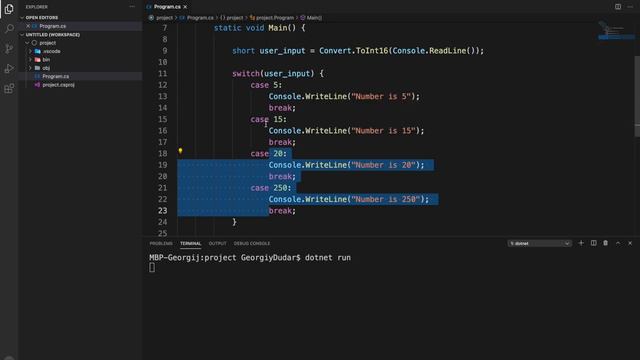
Task: Close the terminal panel
Action: [x=630, y=243]
